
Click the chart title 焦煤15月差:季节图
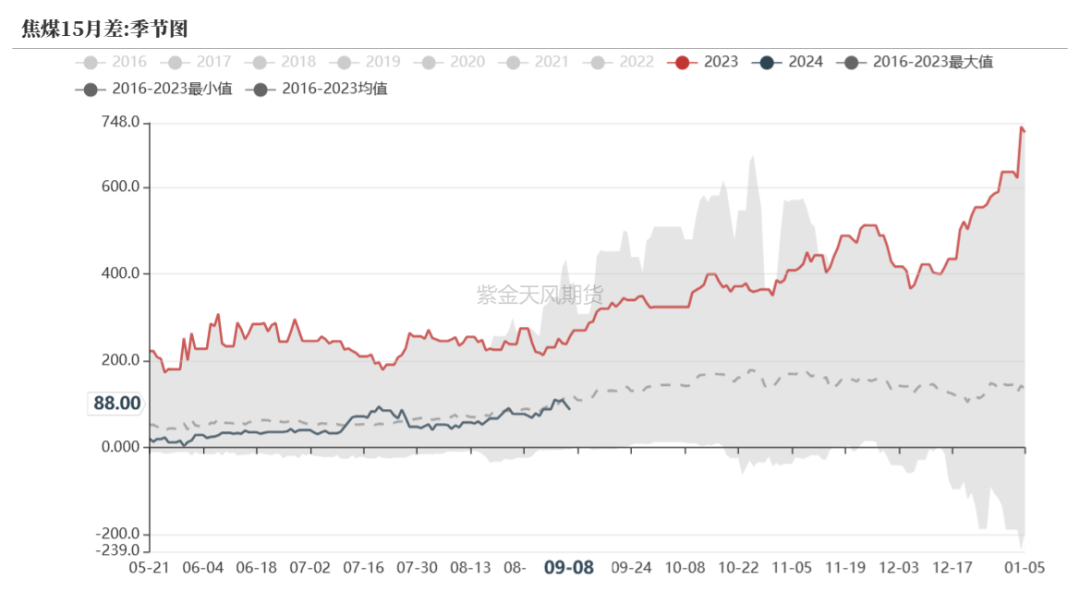pyautogui.click(x=105, y=29)
